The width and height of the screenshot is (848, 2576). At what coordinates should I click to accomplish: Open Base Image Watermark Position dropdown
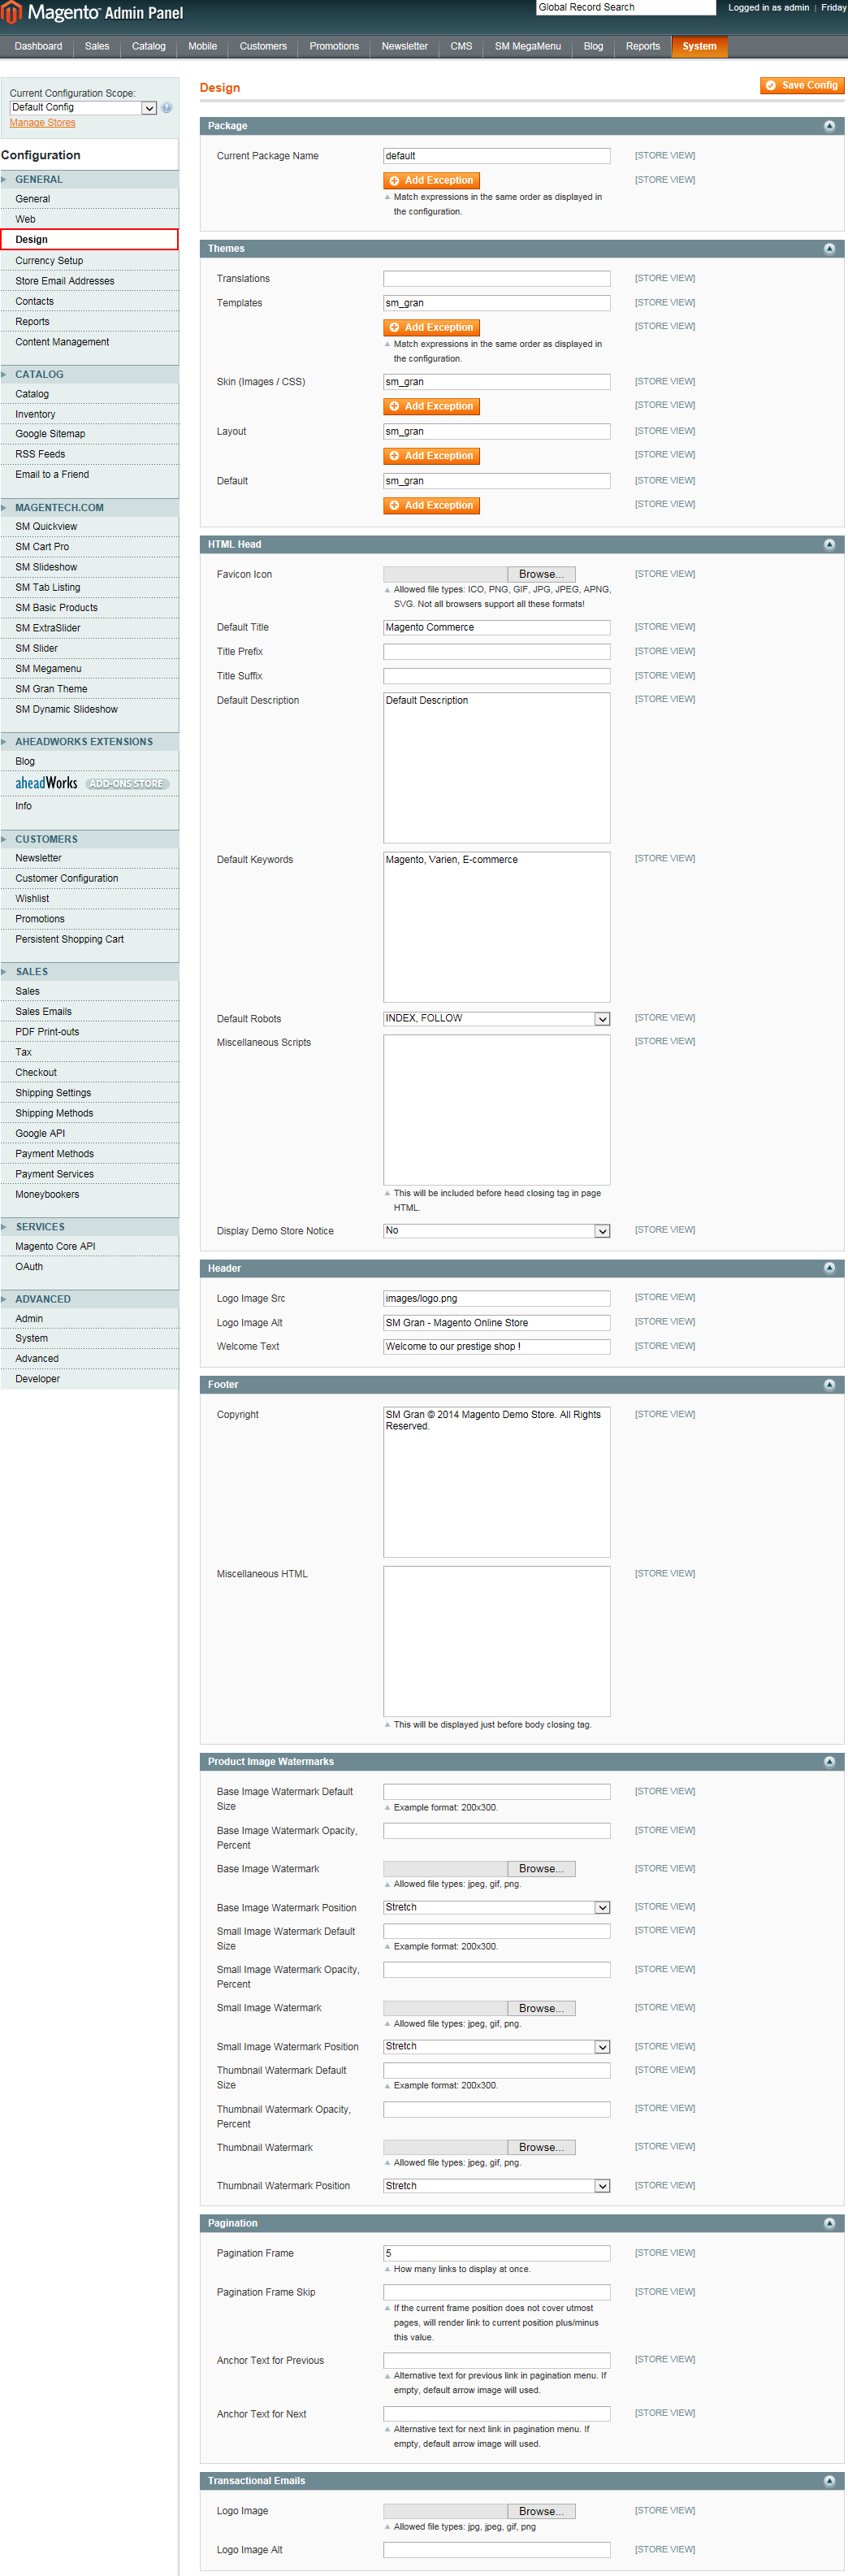(x=497, y=1908)
